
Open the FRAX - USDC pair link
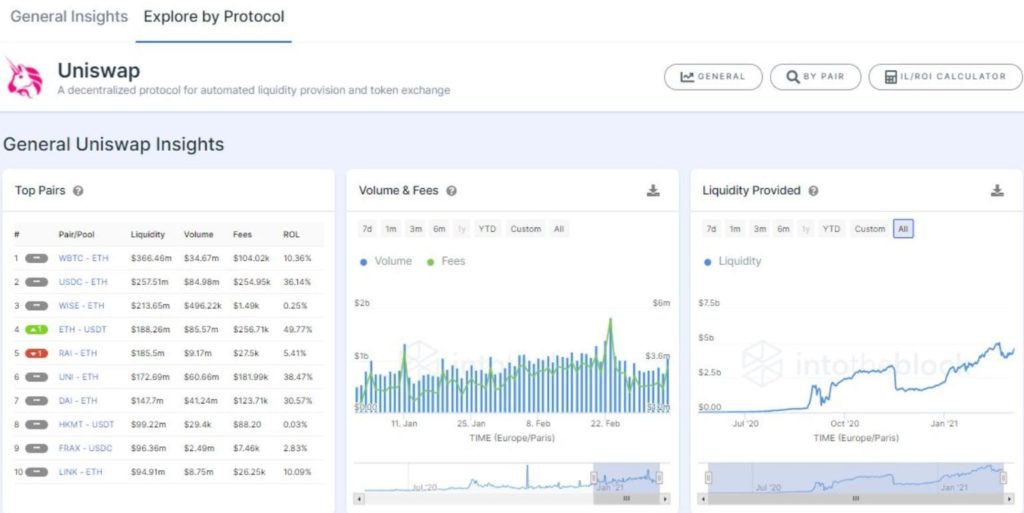tap(86, 448)
